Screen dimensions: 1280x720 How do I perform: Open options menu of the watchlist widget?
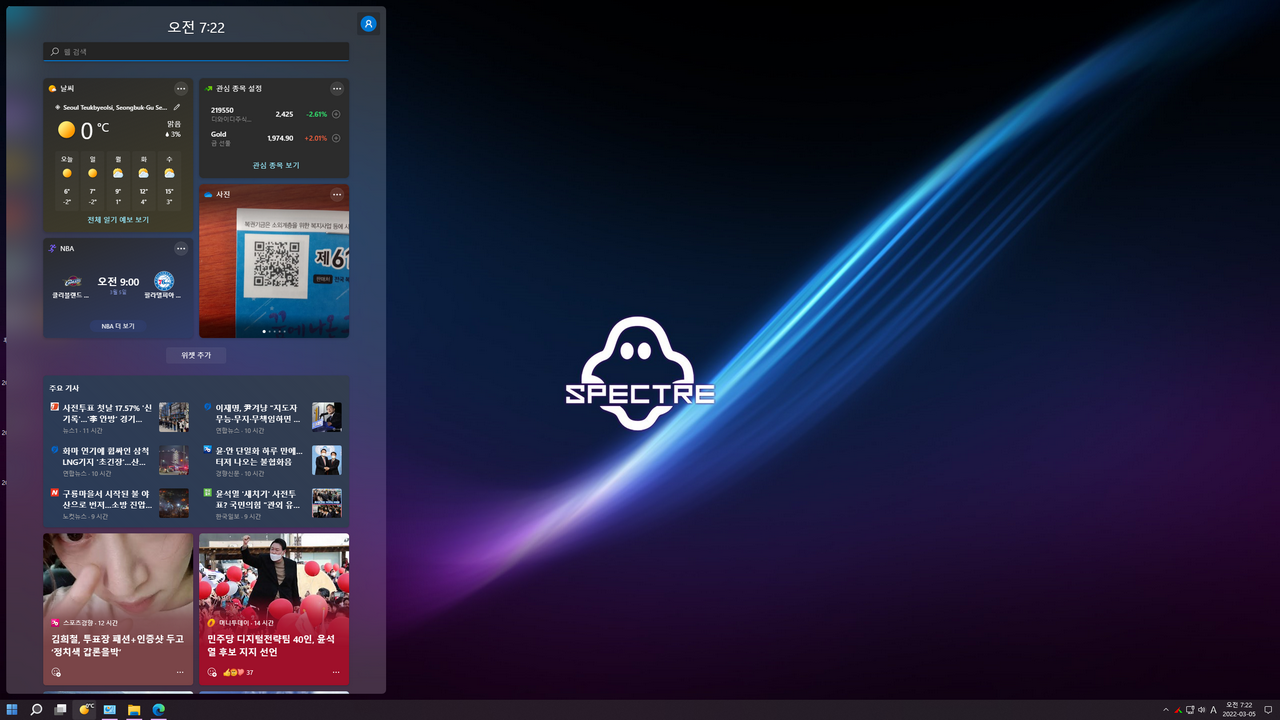pyautogui.click(x=337, y=89)
